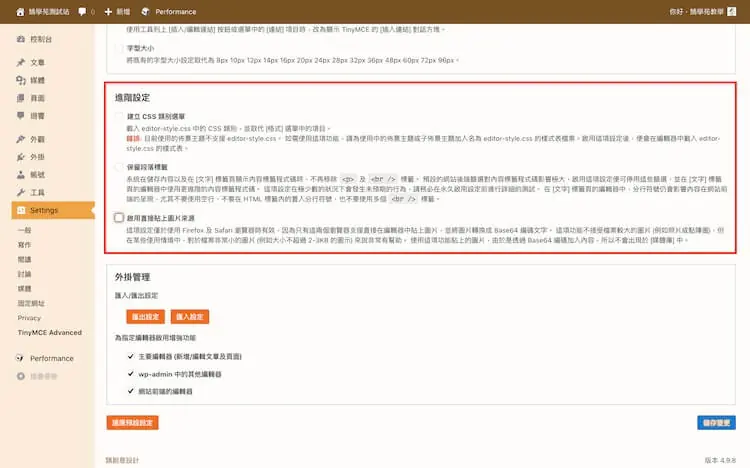Viewport: 750px width, 468px height.
Task: Click the site name in admin bar
Action: point(49,11)
